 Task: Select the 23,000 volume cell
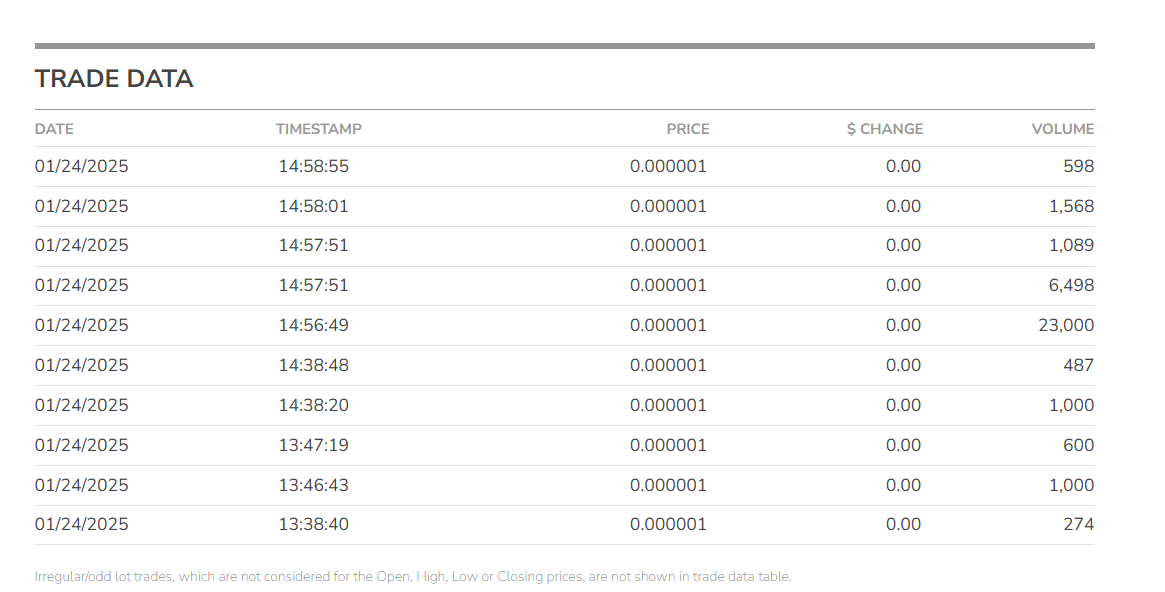(x=1067, y=325)
